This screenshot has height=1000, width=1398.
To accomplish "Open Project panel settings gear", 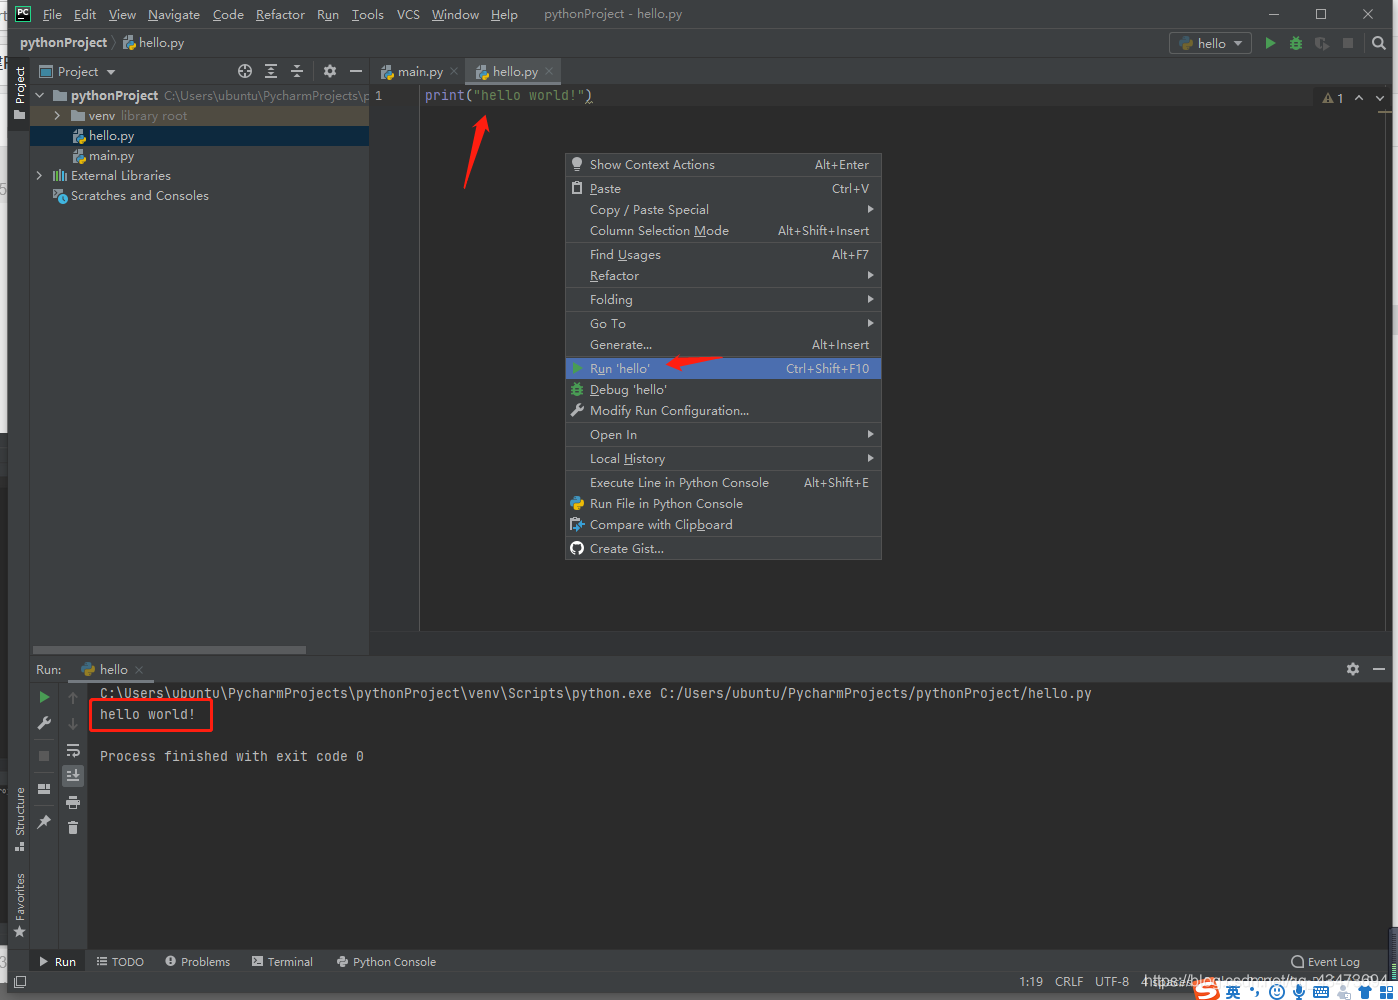I will [x=330, y=71].
